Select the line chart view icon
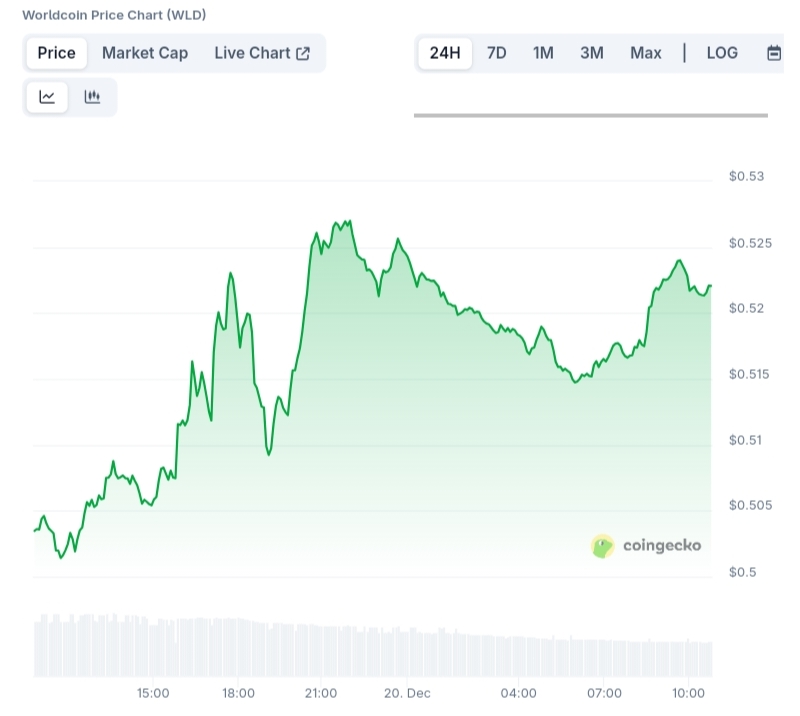 tap(47, 97)
